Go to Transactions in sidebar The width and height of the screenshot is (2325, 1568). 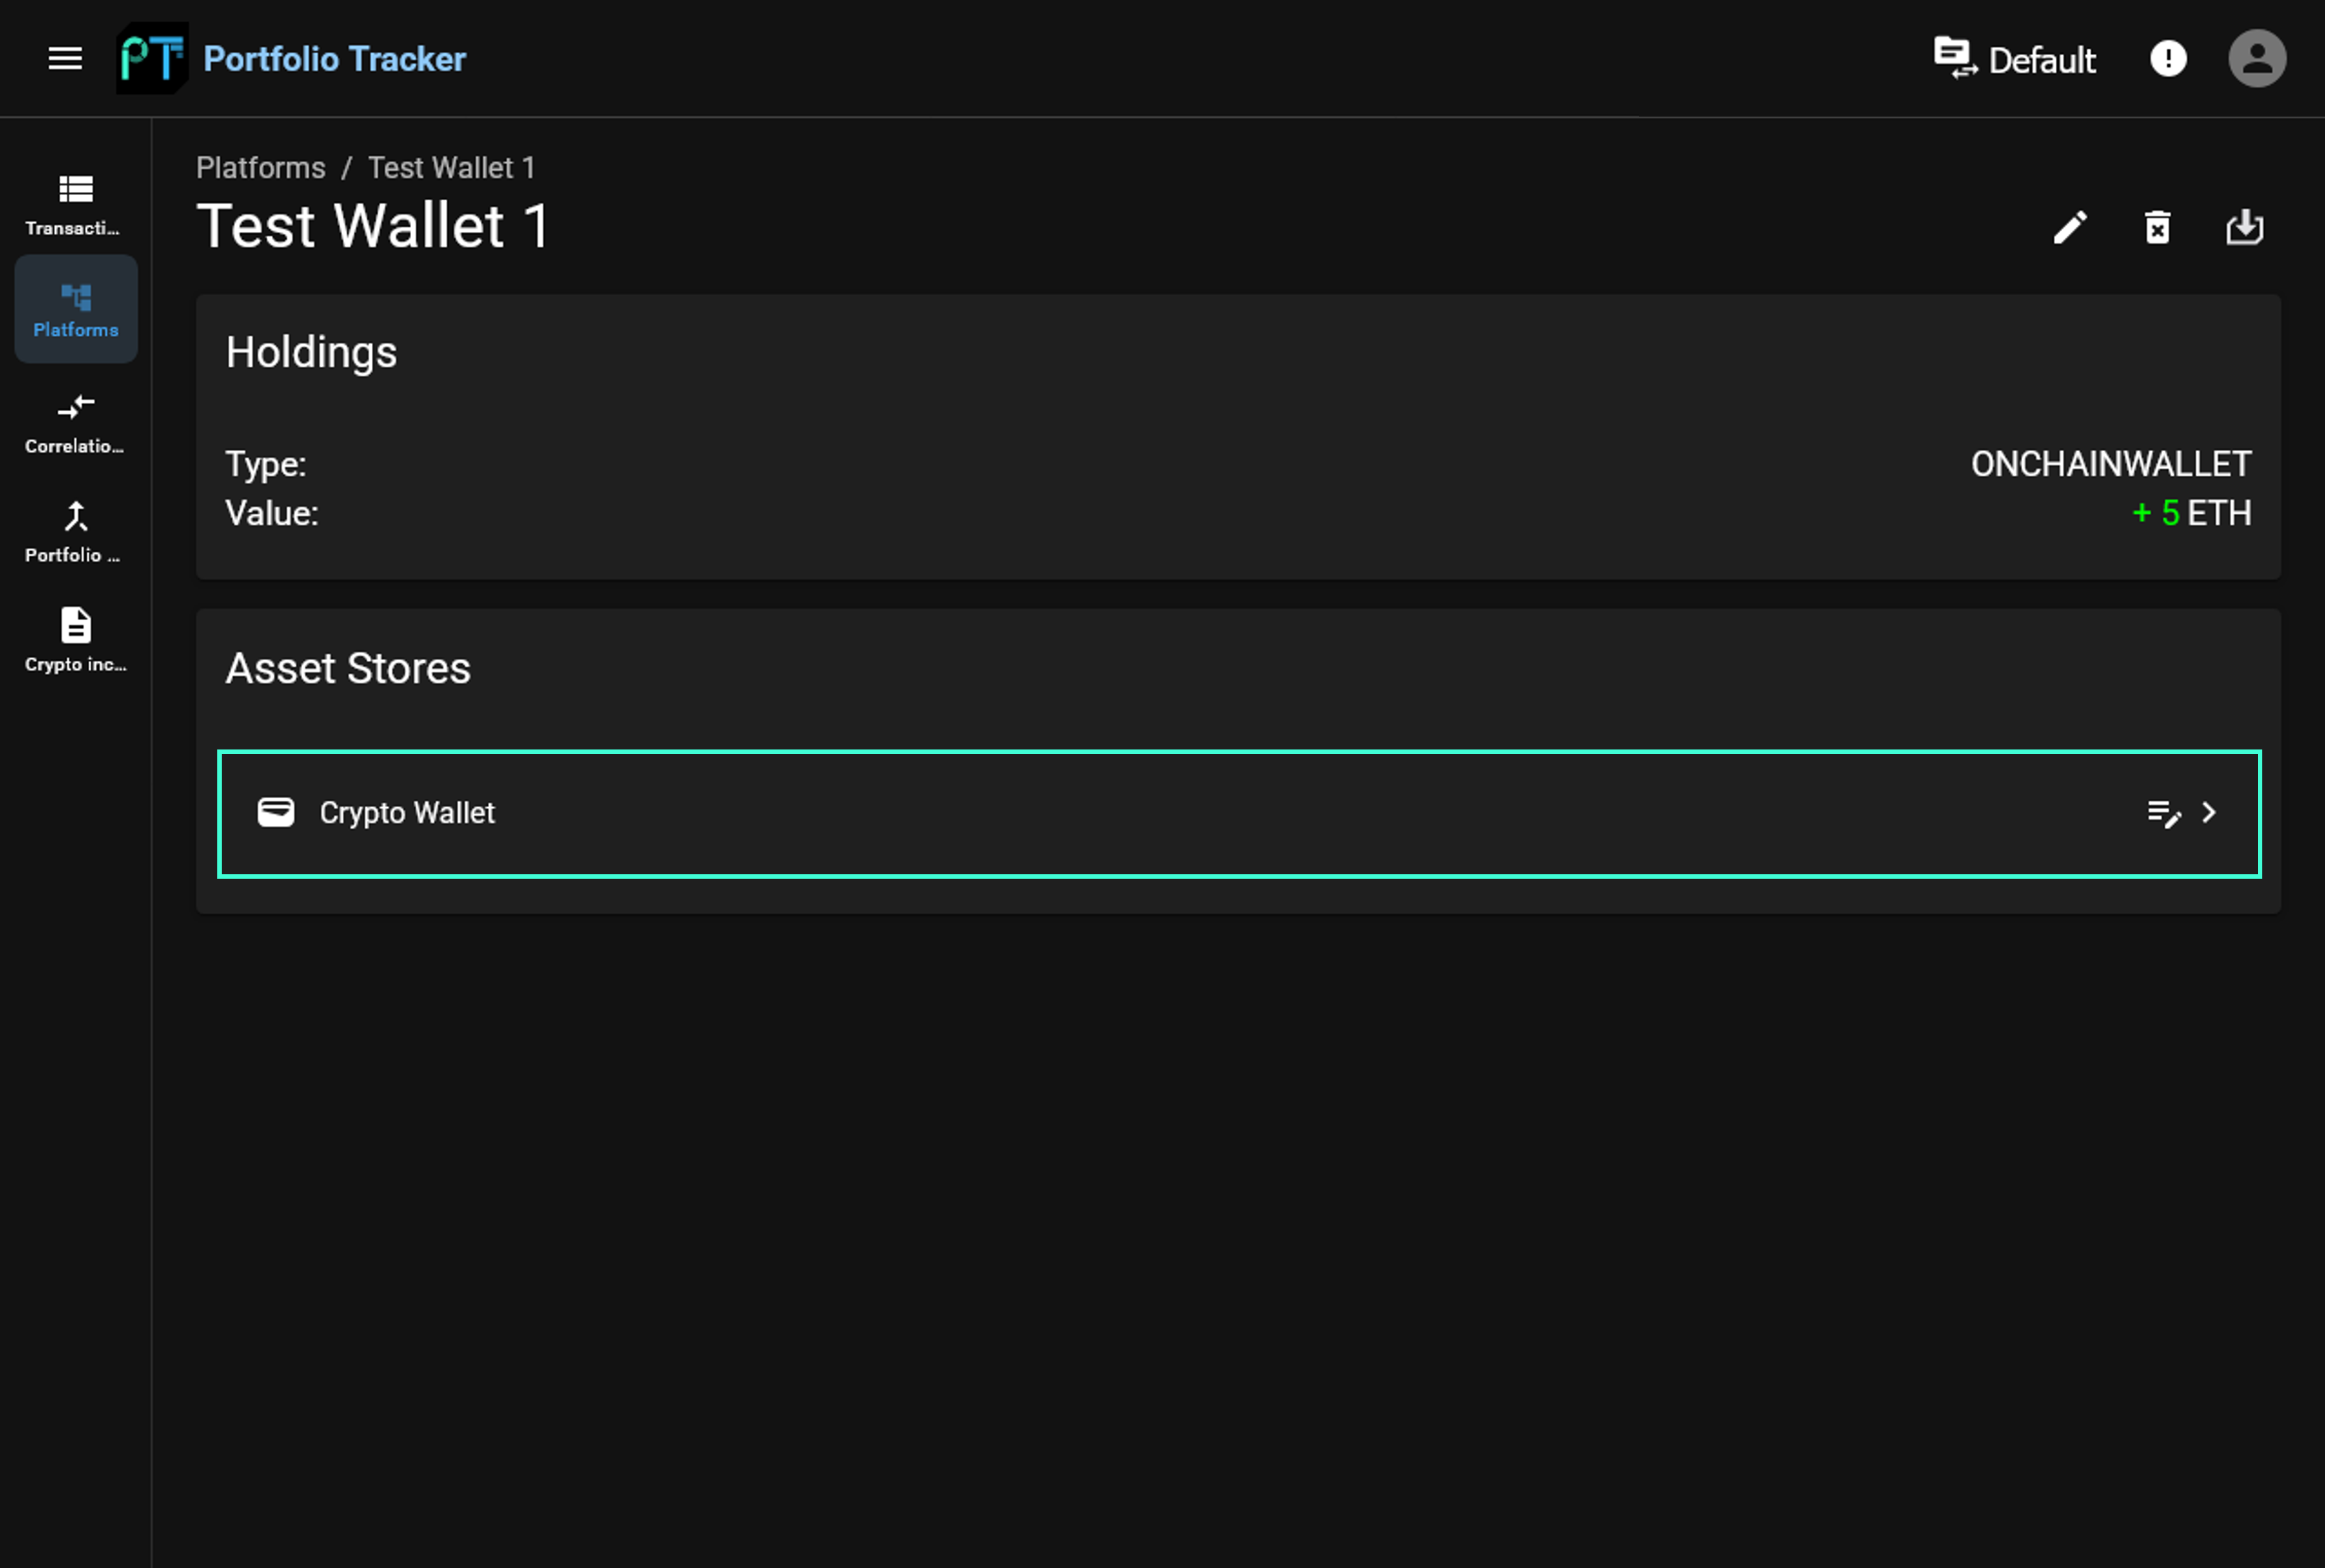76,205
